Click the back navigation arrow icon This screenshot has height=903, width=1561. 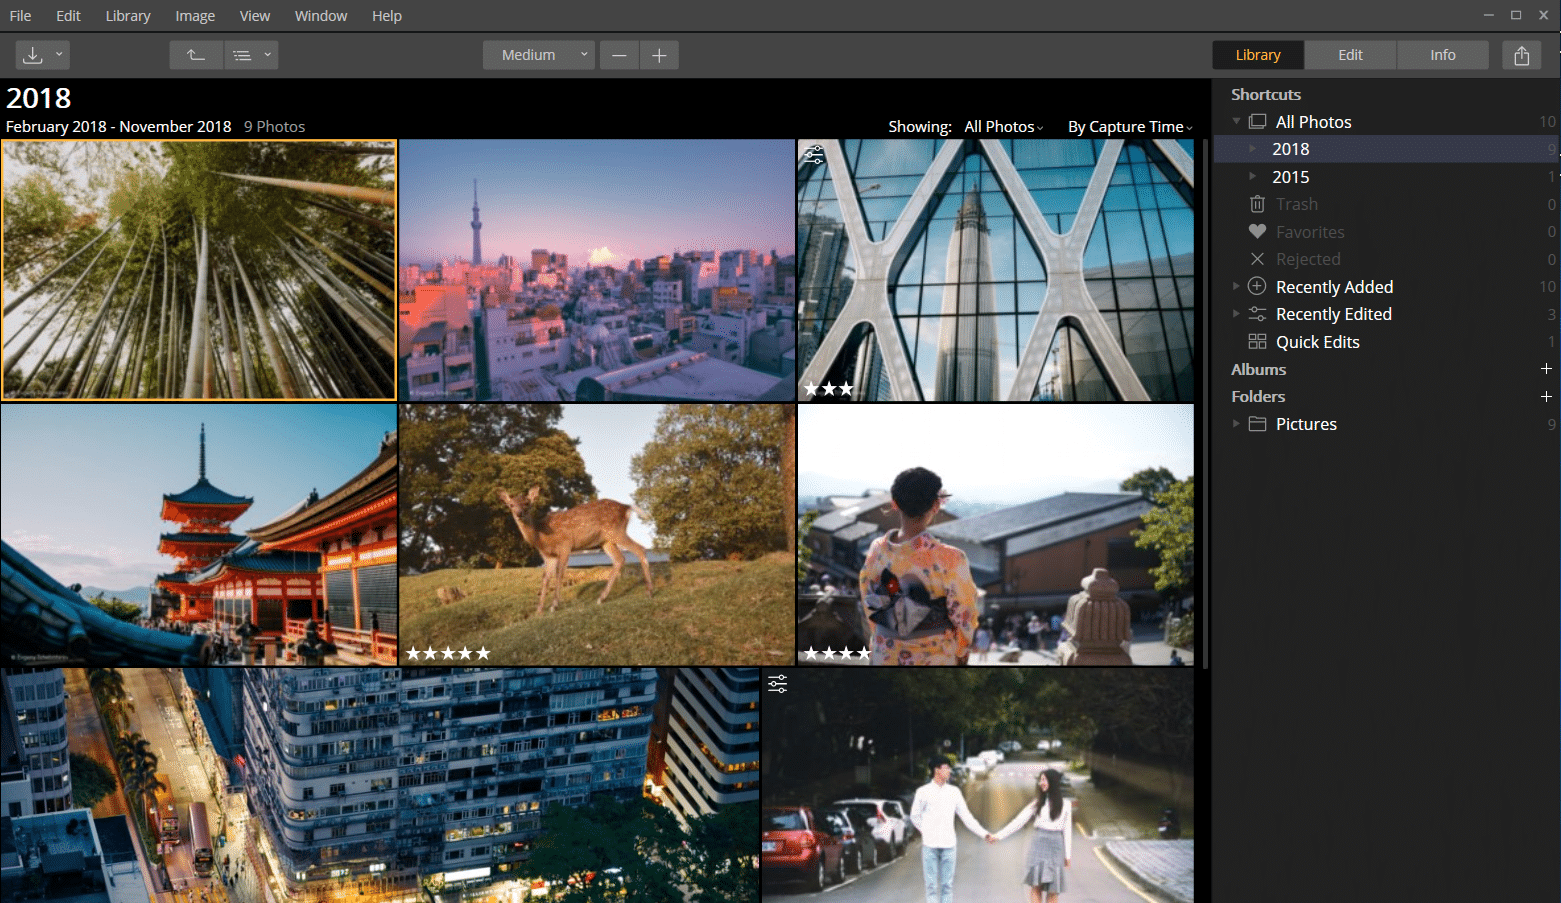(x=196, y=55)
